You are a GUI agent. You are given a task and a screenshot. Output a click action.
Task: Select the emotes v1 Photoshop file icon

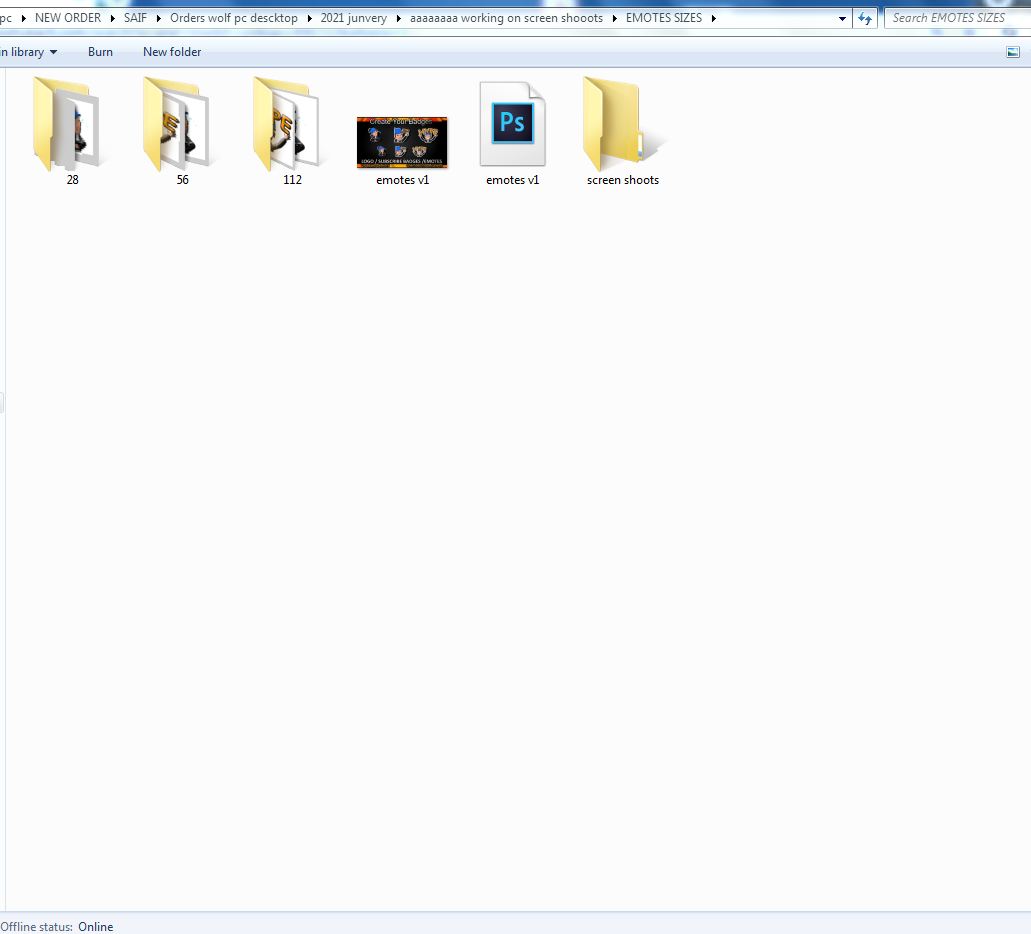(512, 124)
